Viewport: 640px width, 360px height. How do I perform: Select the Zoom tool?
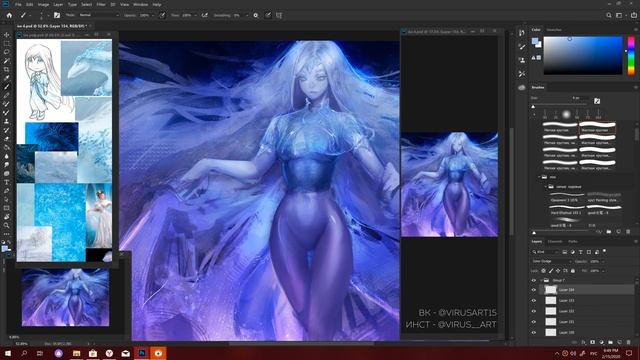coord(7,225)
